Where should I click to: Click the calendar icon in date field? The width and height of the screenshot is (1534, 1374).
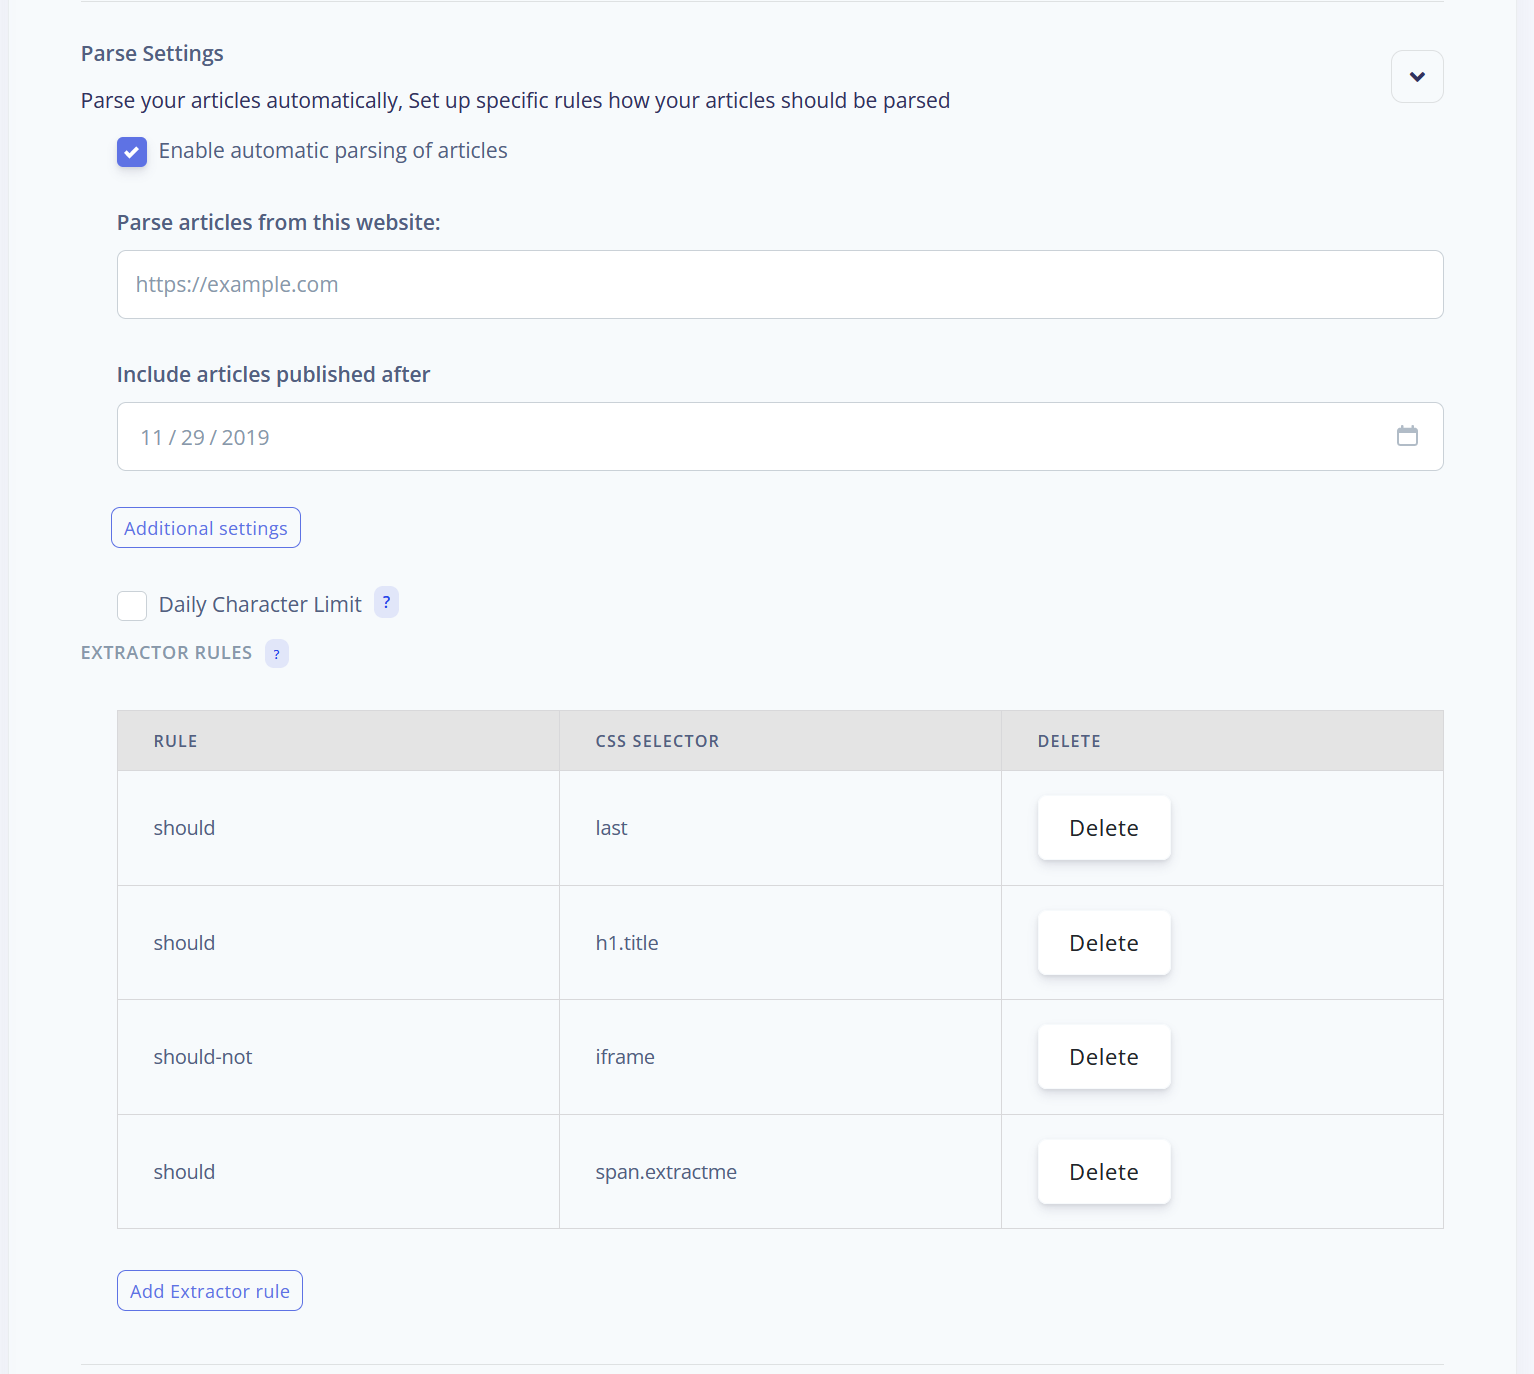1407,436
